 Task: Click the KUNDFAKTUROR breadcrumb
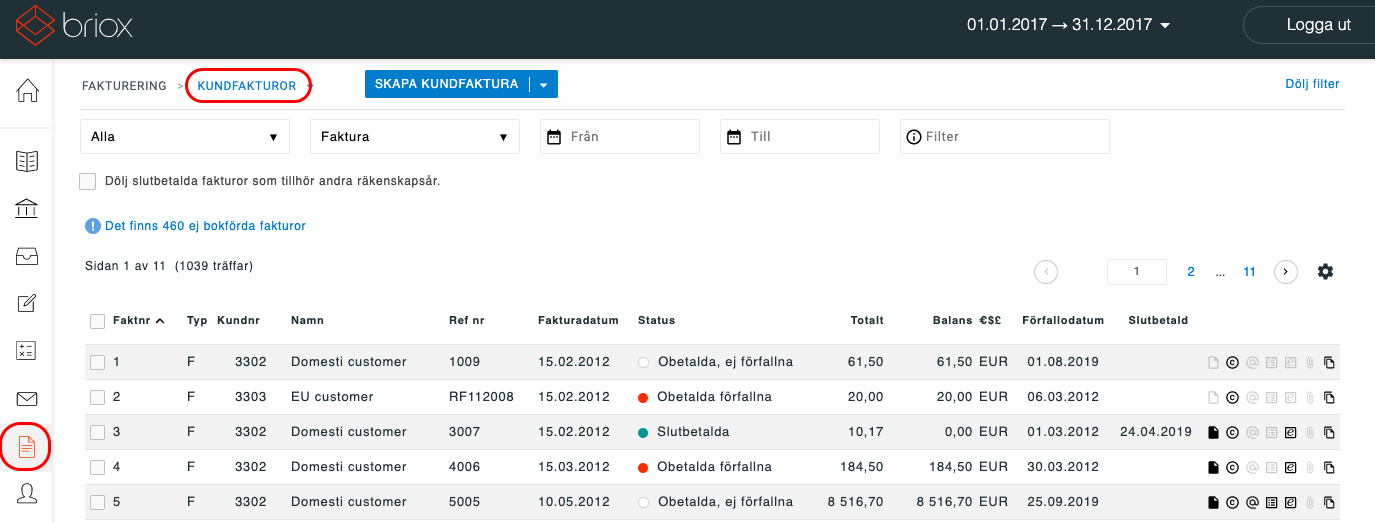pos(247,86)
